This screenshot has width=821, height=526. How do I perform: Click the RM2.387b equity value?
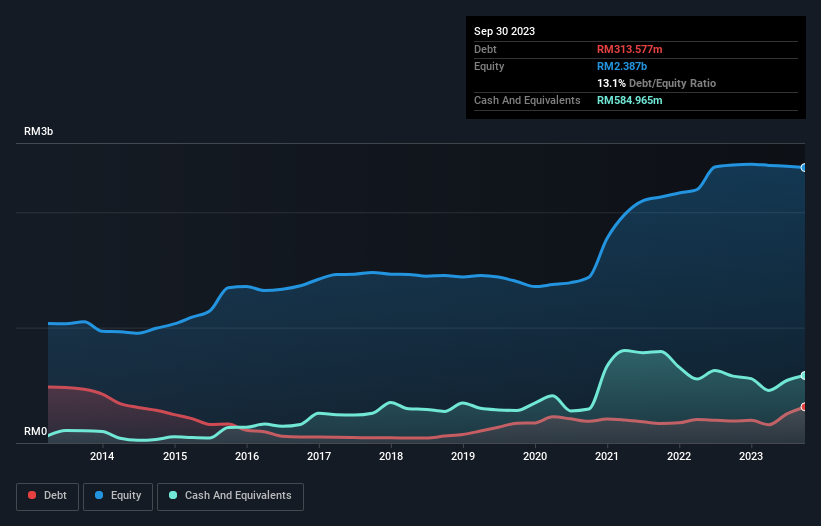click(622, 66)
